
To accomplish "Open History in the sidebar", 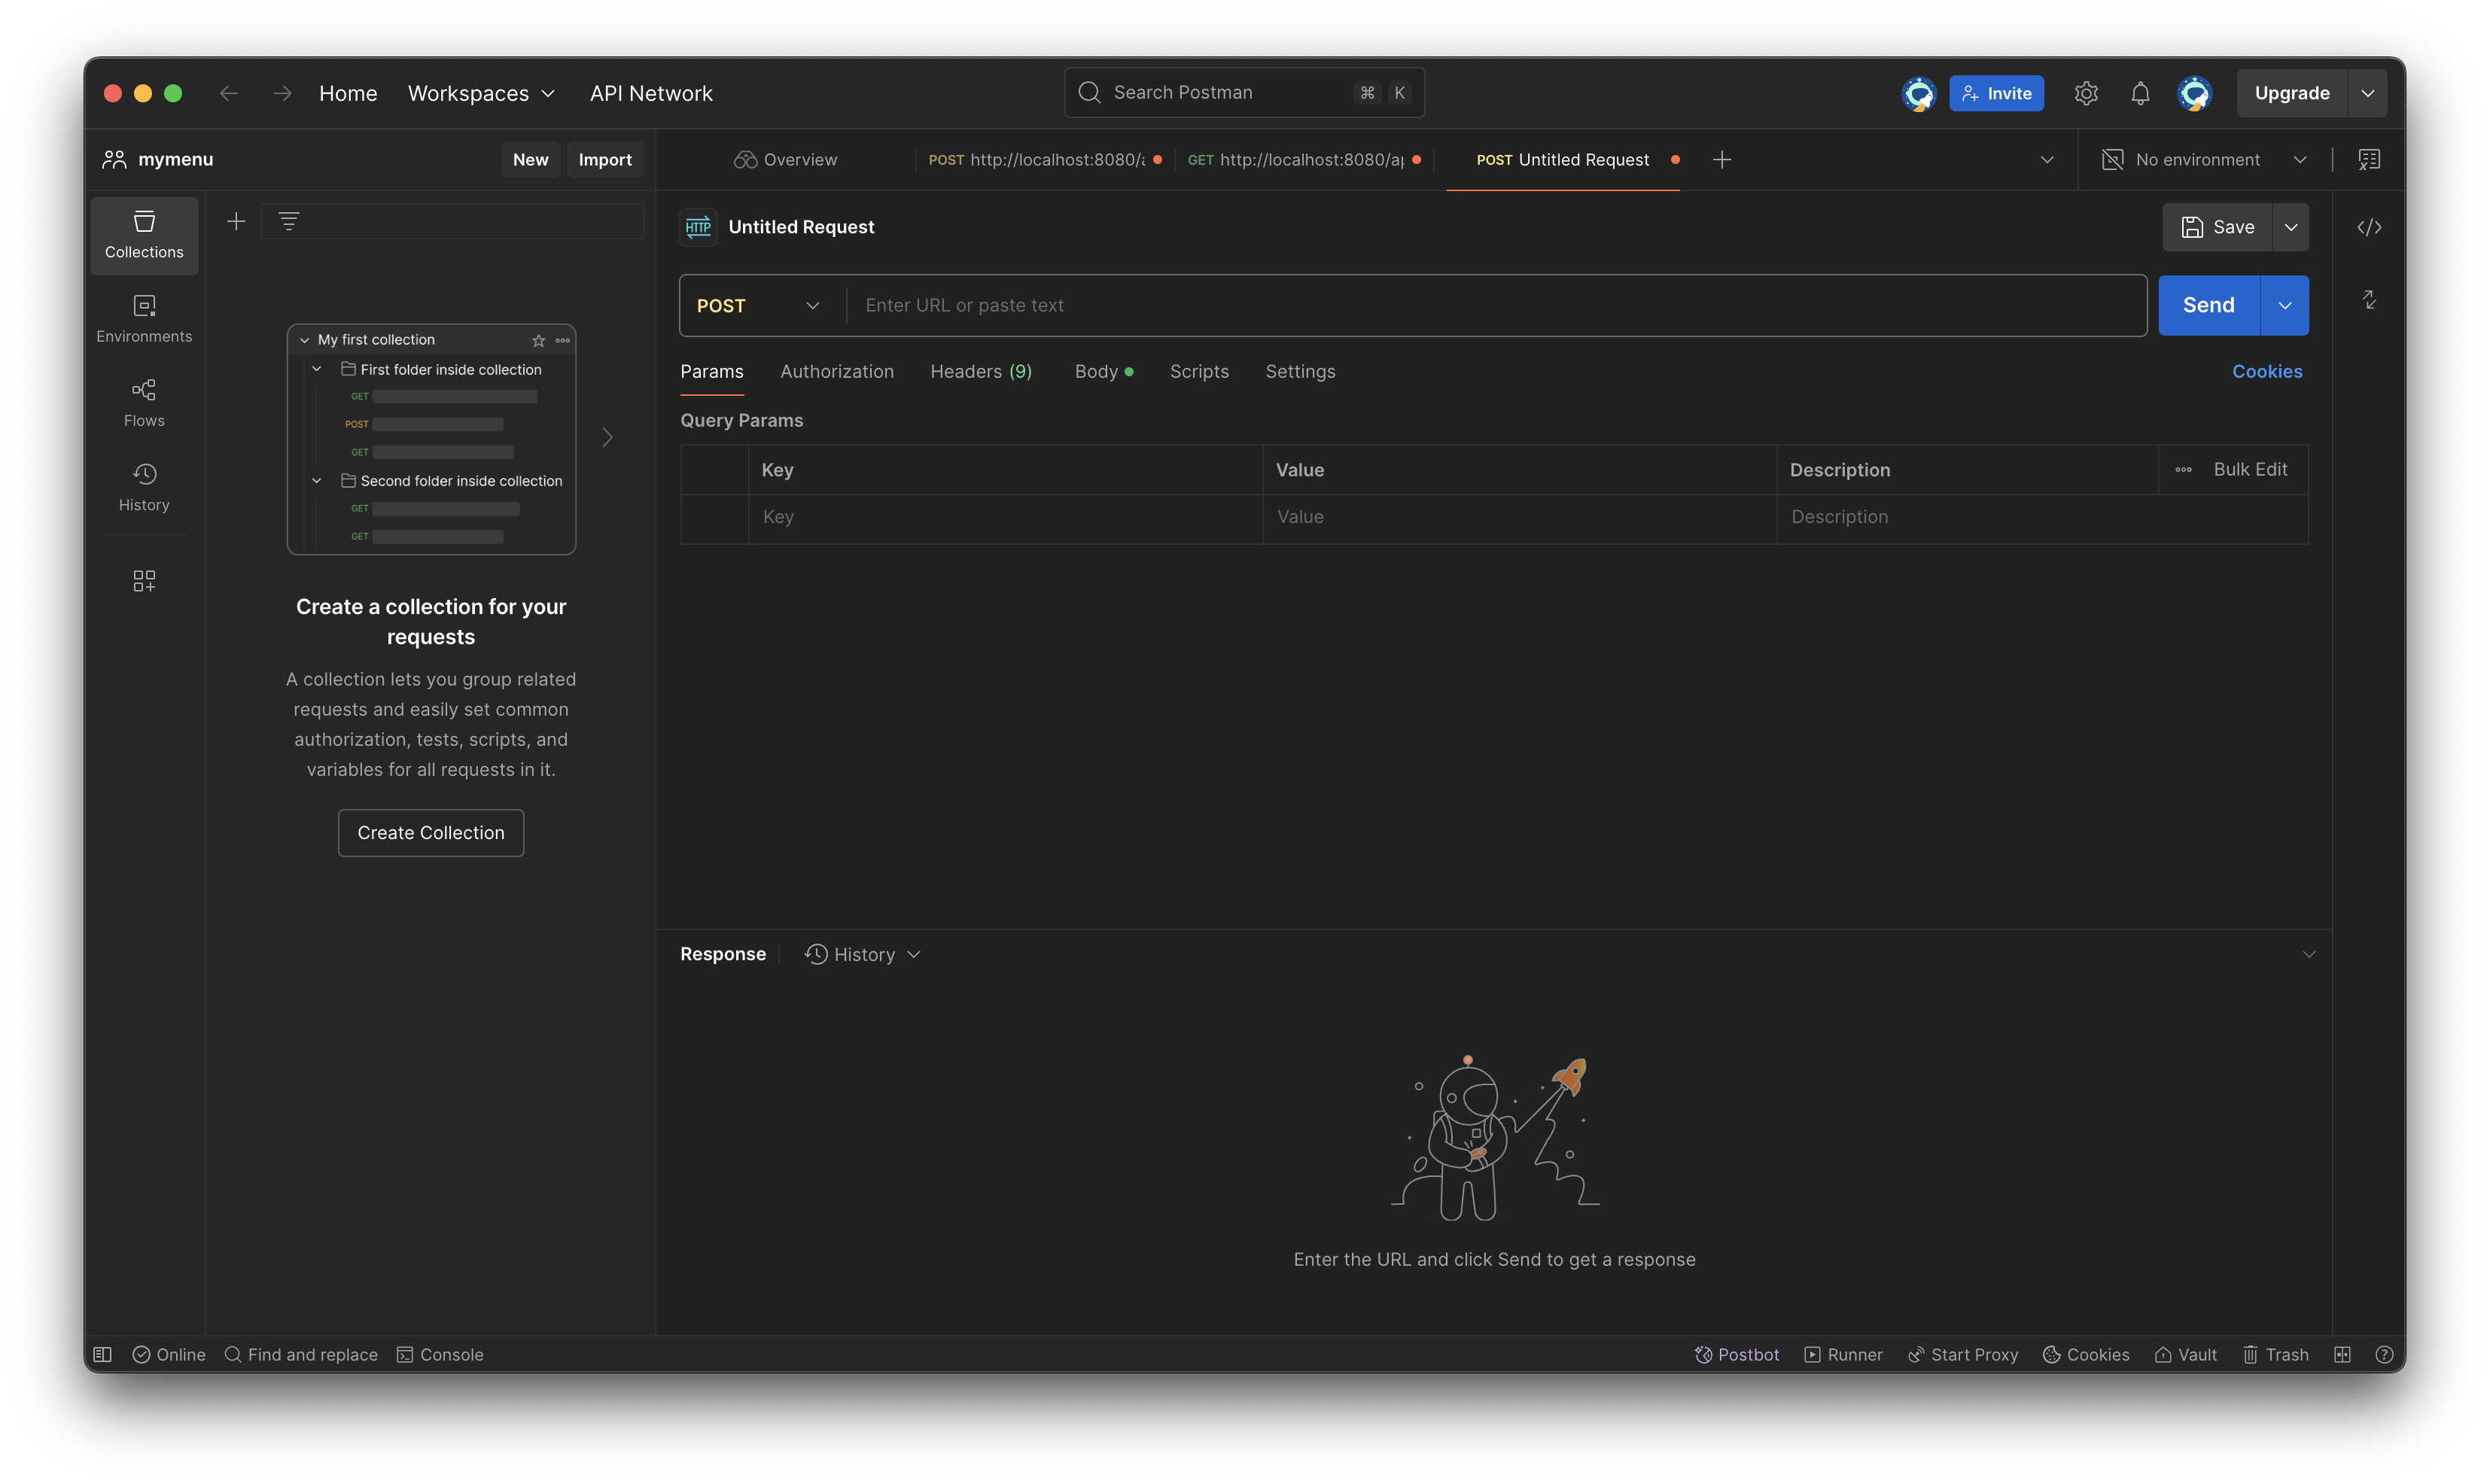I will coord(144,487).
